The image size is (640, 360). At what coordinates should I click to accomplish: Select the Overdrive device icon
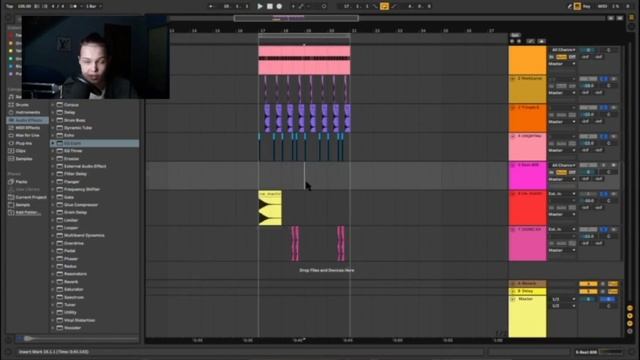point(60,243)
